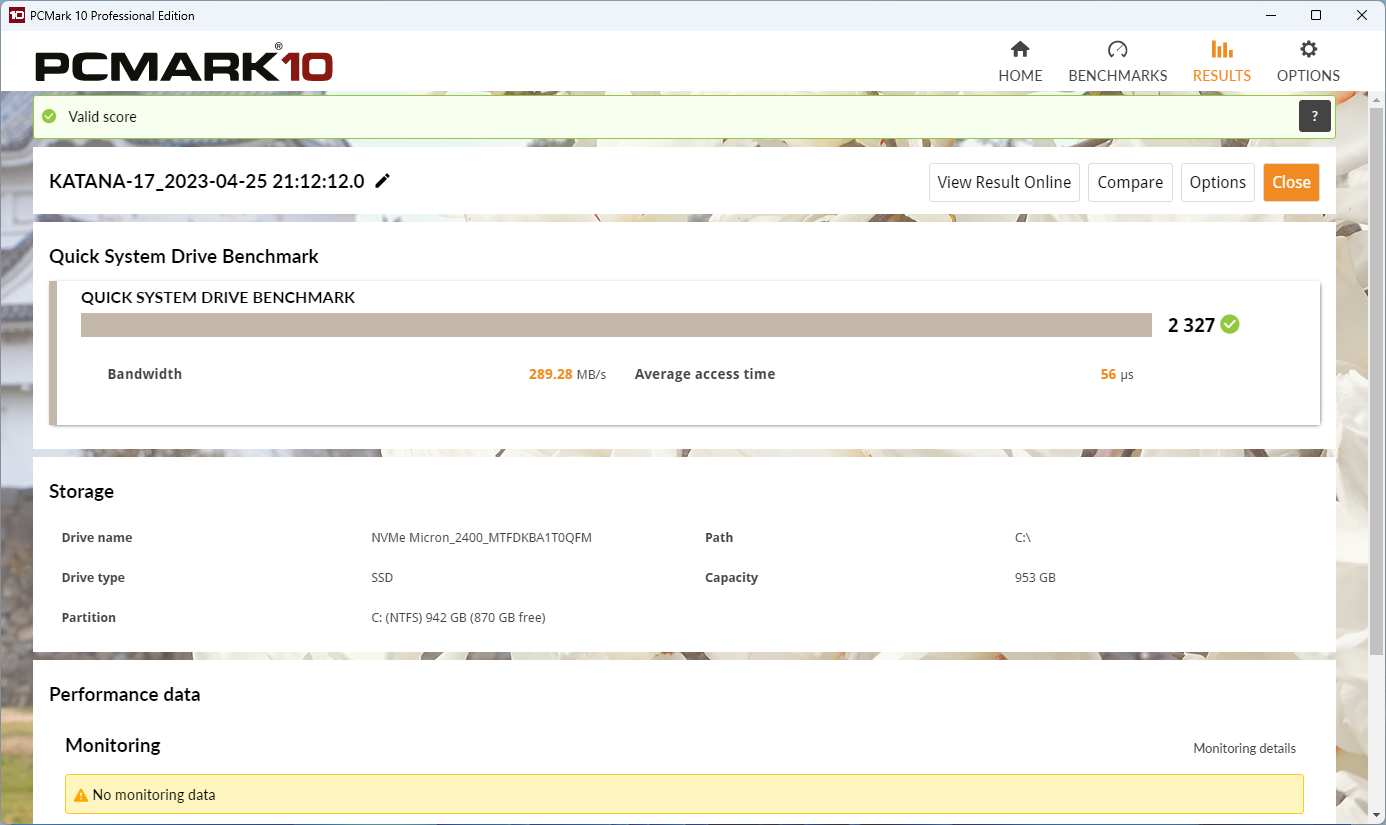Open the Monitoring details link
The image size is (1386, 825).
click(1244, 748)
